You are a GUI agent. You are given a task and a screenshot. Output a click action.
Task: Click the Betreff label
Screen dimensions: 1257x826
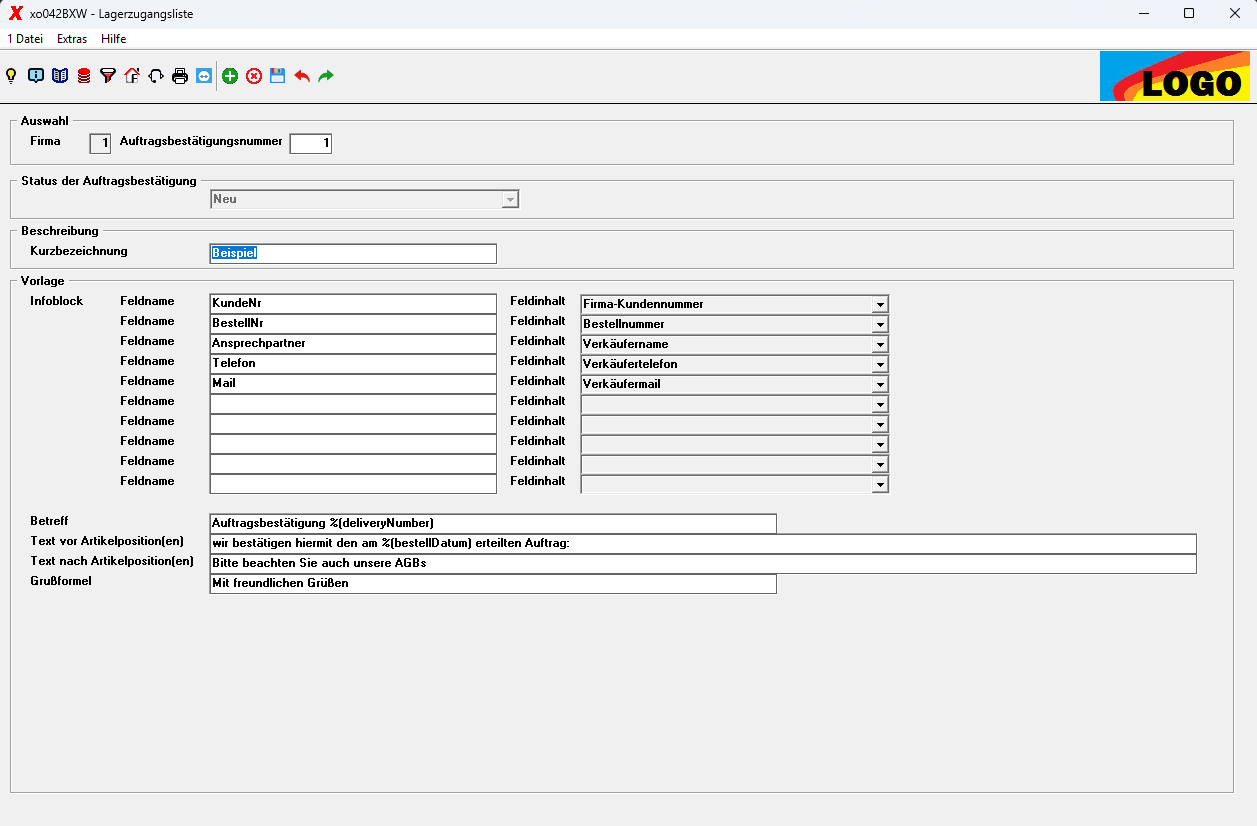point(49,521)
